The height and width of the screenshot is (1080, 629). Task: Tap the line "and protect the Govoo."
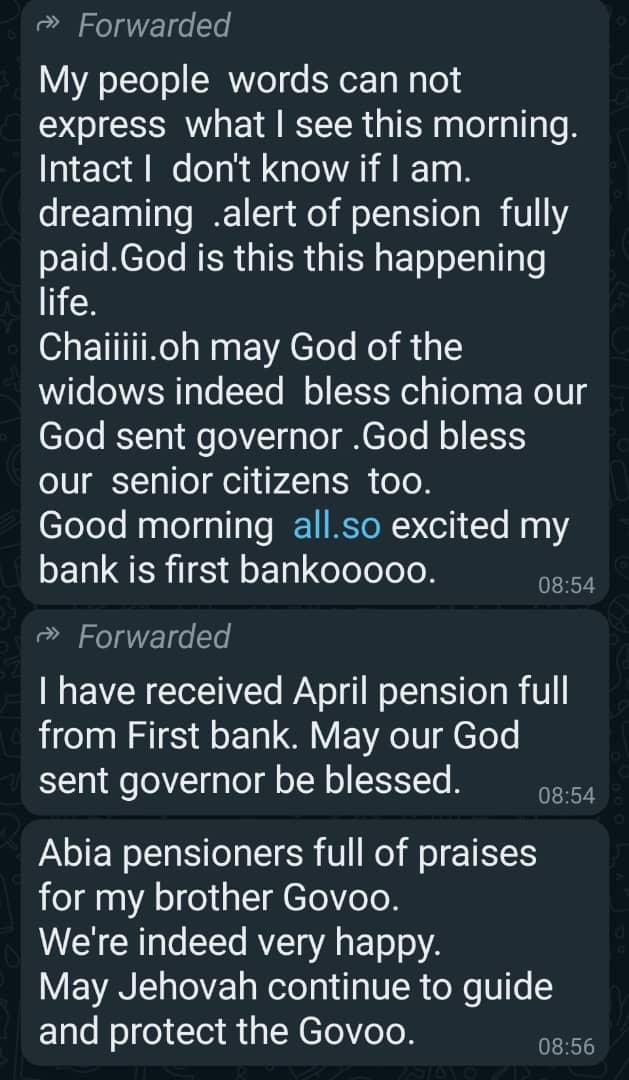click(x=226, y=1031)
